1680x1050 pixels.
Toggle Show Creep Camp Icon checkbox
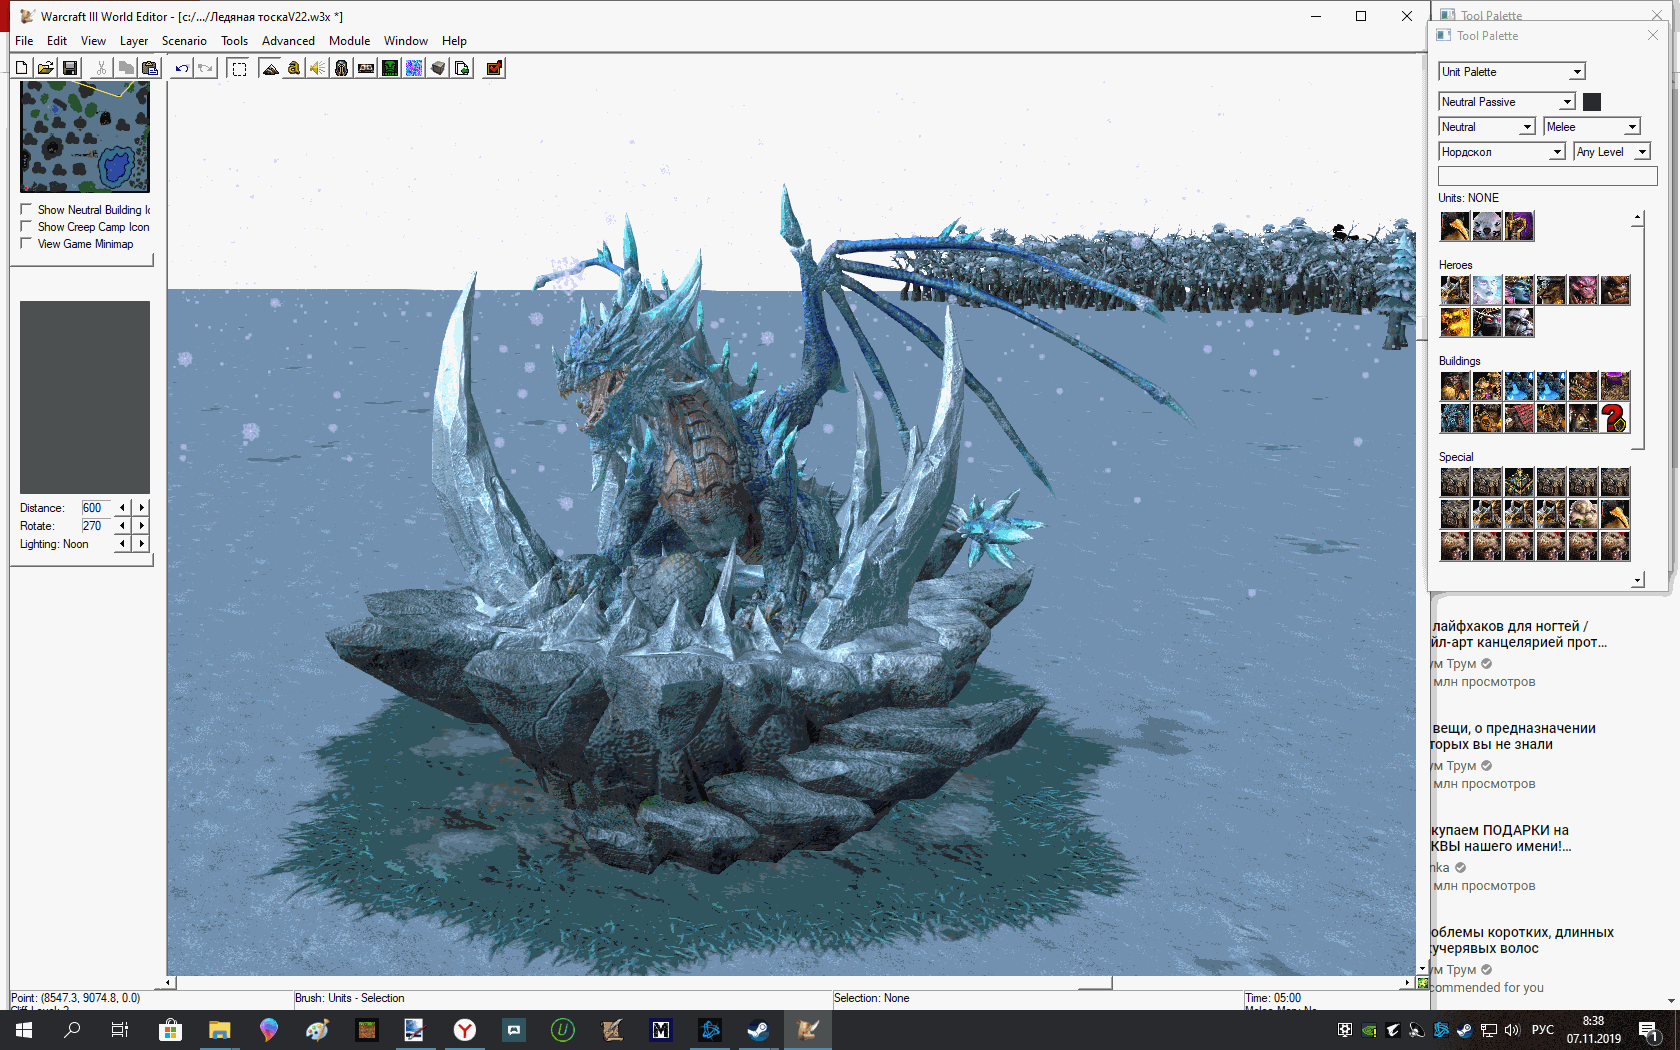[27, 227]
